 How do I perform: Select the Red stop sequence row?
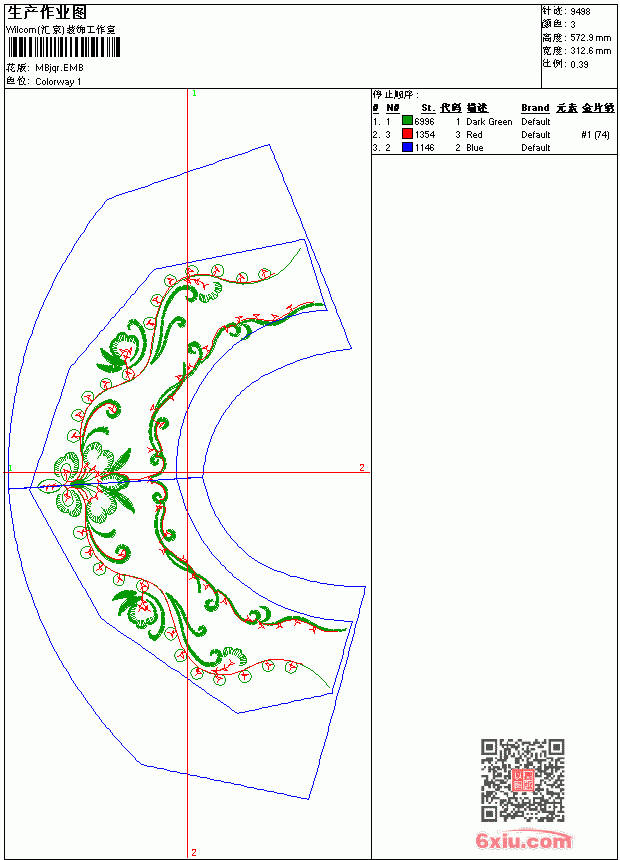tap(493, 134)
